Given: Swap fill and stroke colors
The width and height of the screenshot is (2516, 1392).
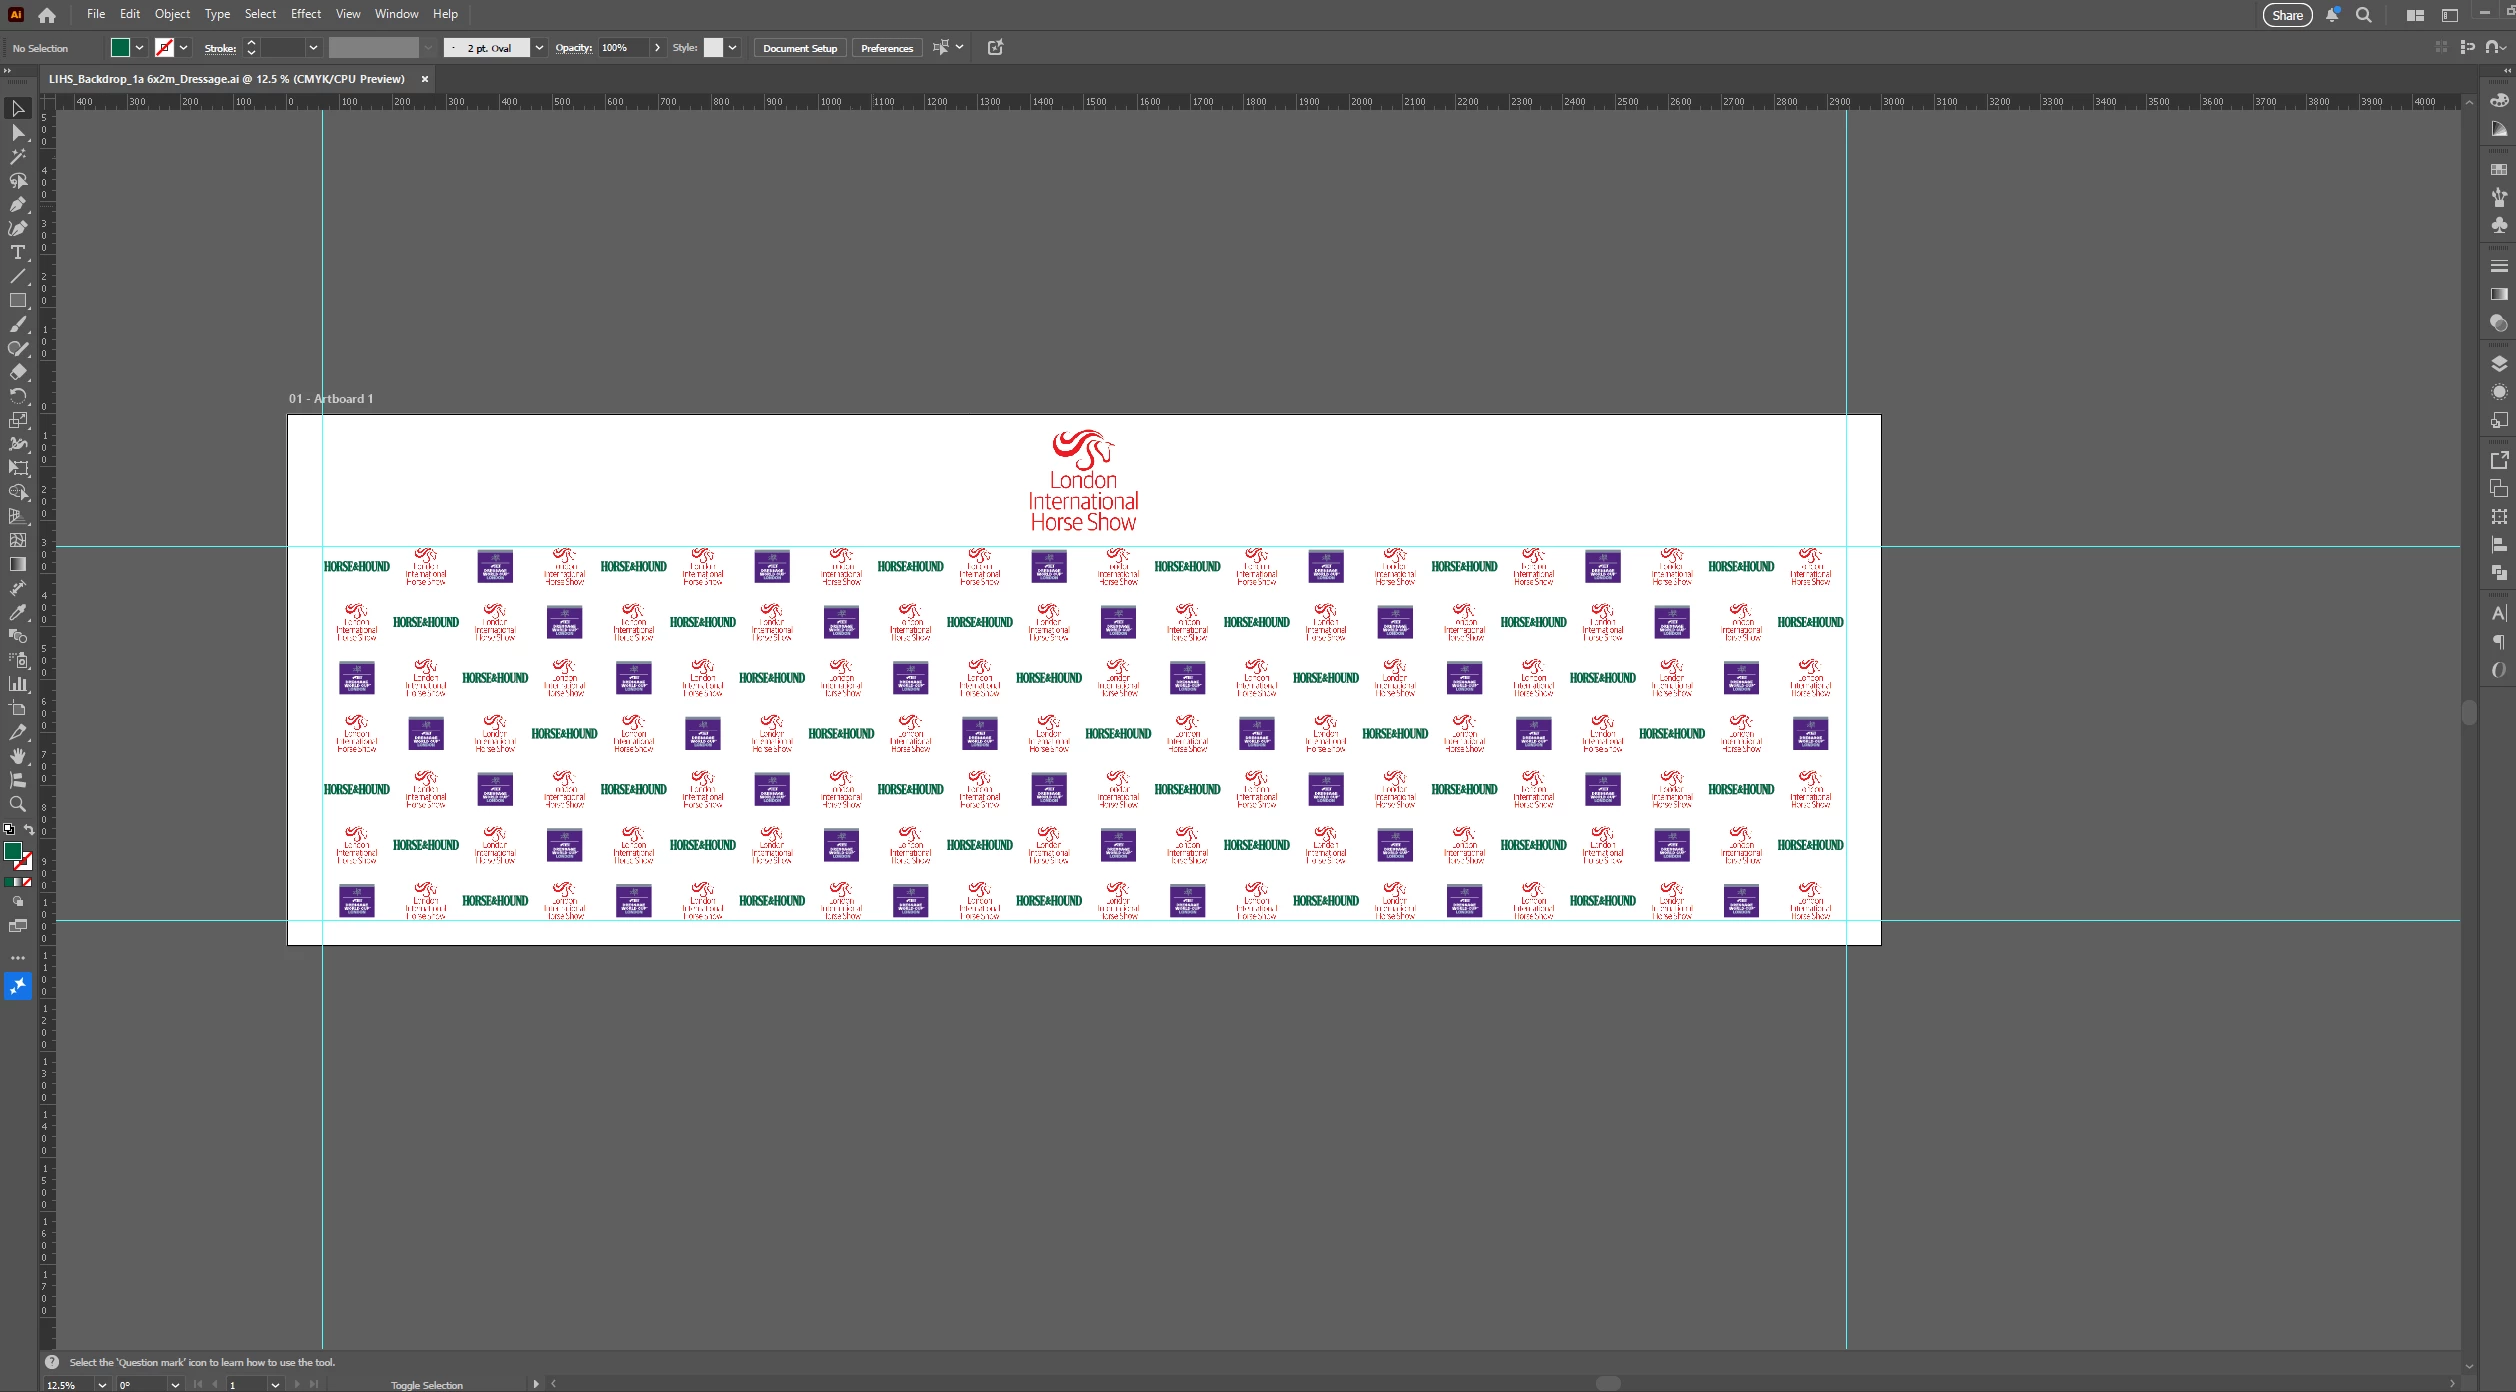Looking at the screenshot, I should [29, 829].
